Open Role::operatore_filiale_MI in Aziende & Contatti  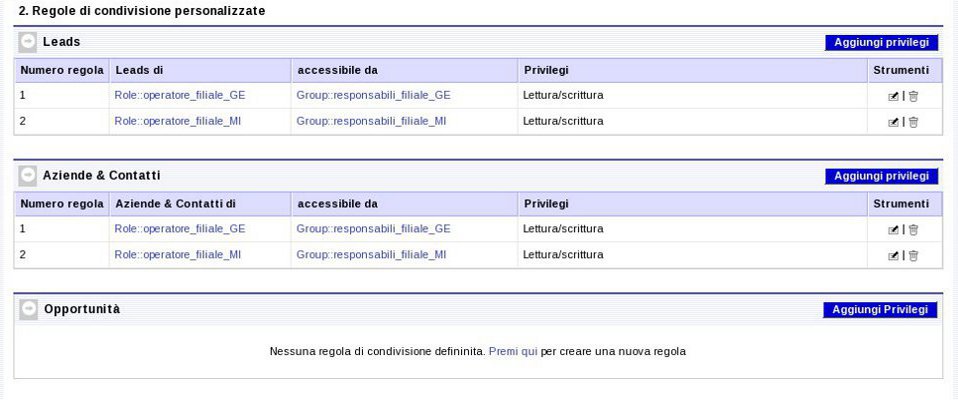pyautogui.click(x=177, y=255)
